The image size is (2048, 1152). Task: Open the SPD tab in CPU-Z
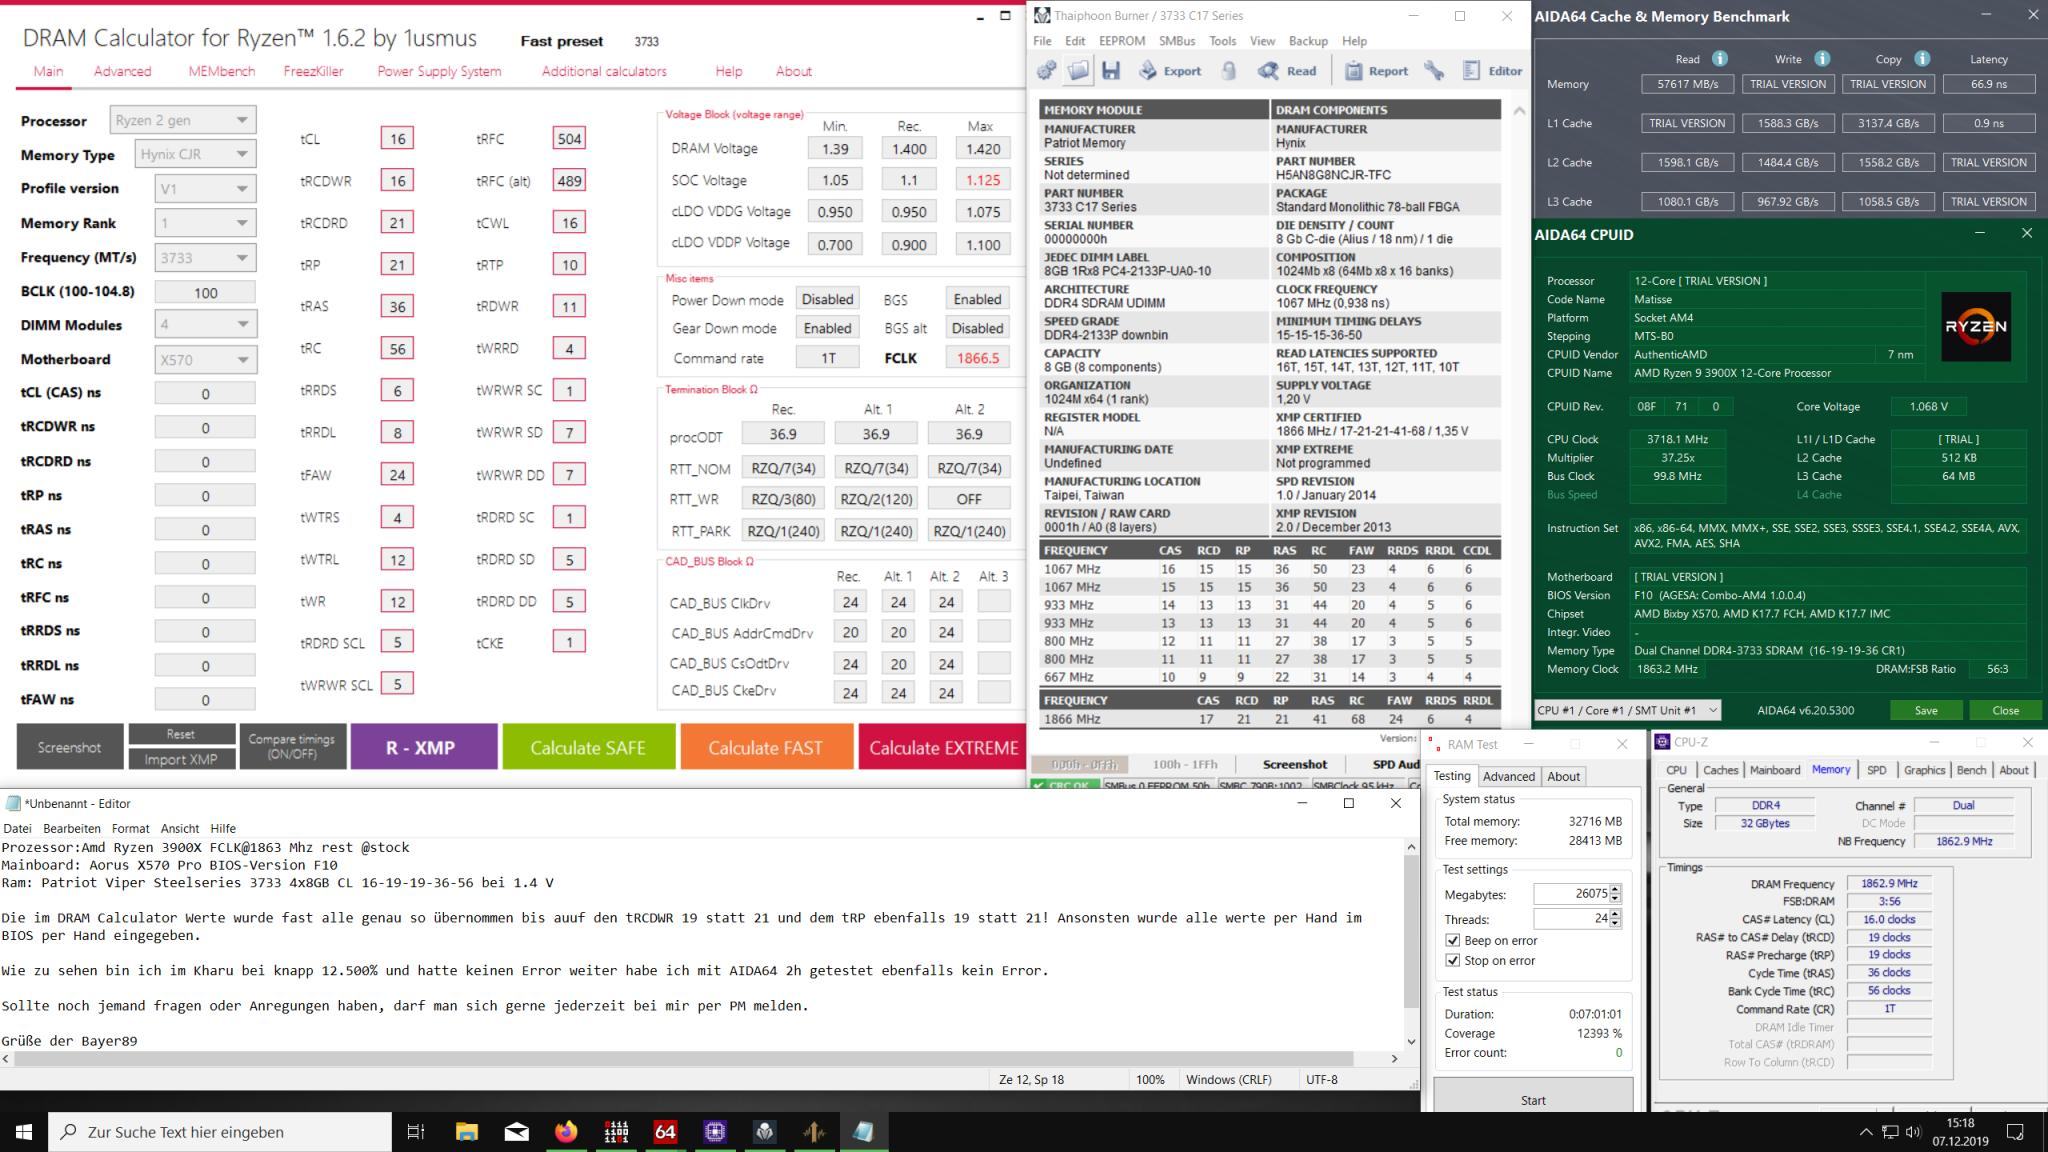tap(1876, 770)
